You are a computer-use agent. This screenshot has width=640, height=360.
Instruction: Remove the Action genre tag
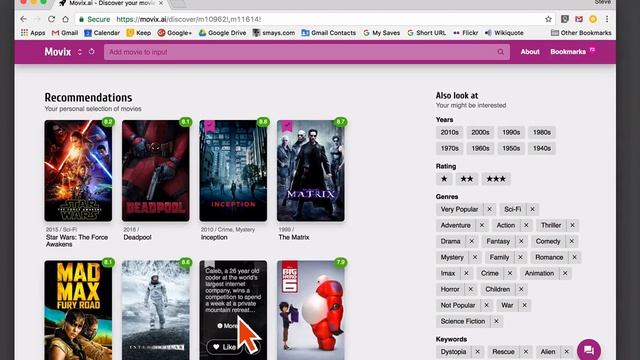[x=526, y=225]
